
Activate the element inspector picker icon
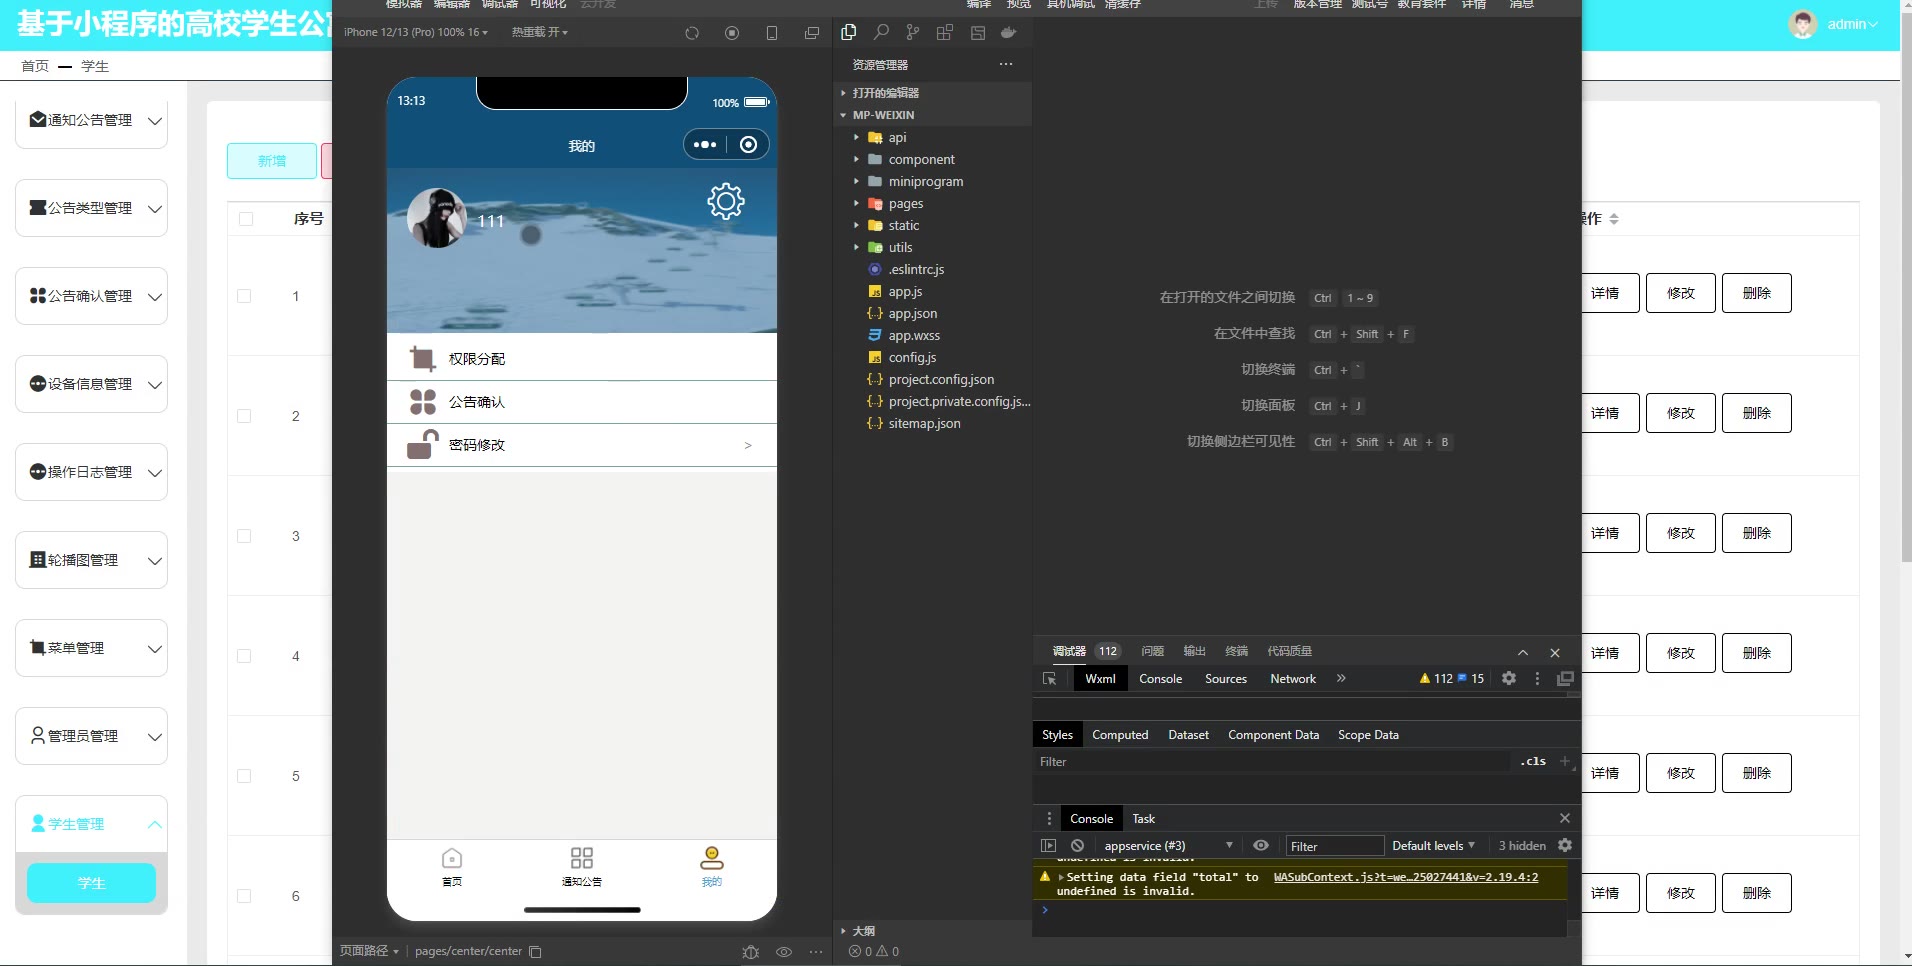[x=1049, y=679]
